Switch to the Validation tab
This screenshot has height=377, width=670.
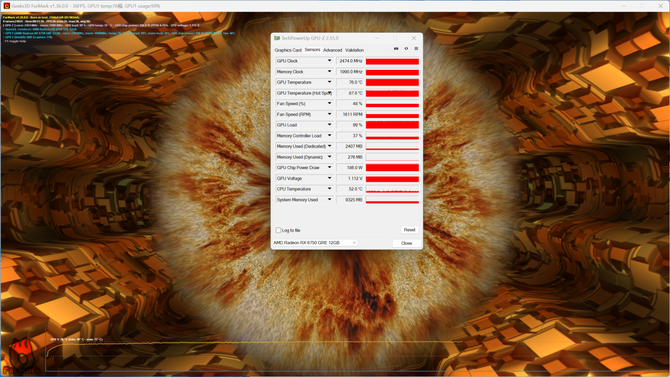tap(354, 50)
